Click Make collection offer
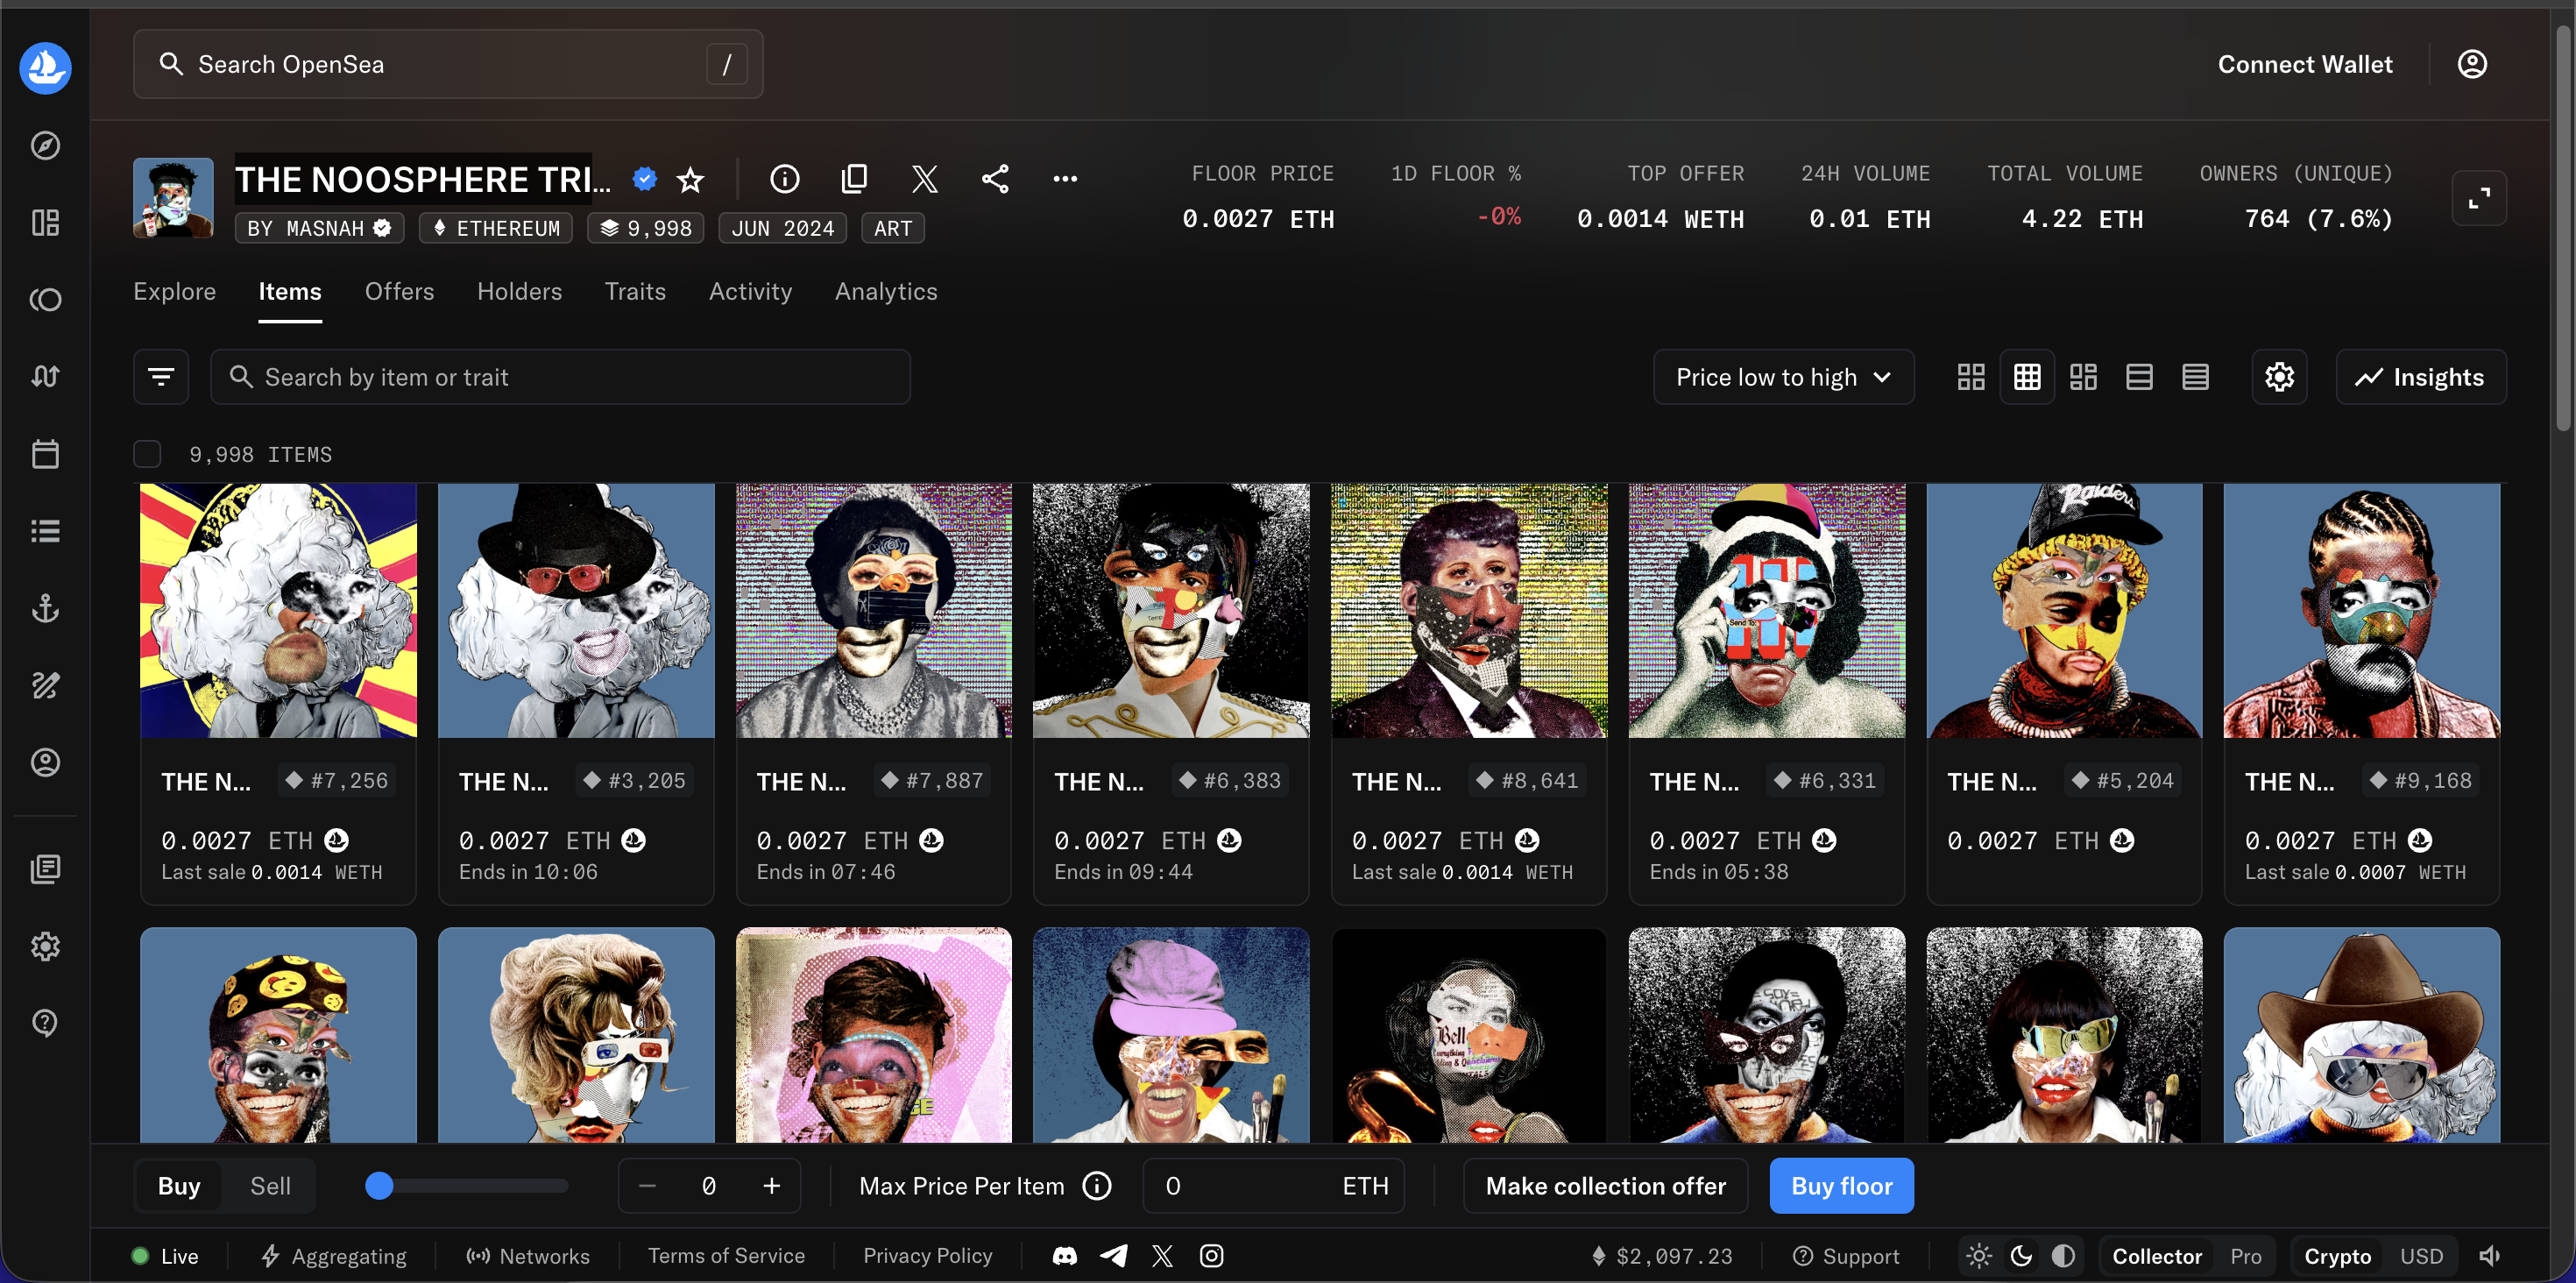Screen dimensions: 2576x1283 click(1605, 1186)
